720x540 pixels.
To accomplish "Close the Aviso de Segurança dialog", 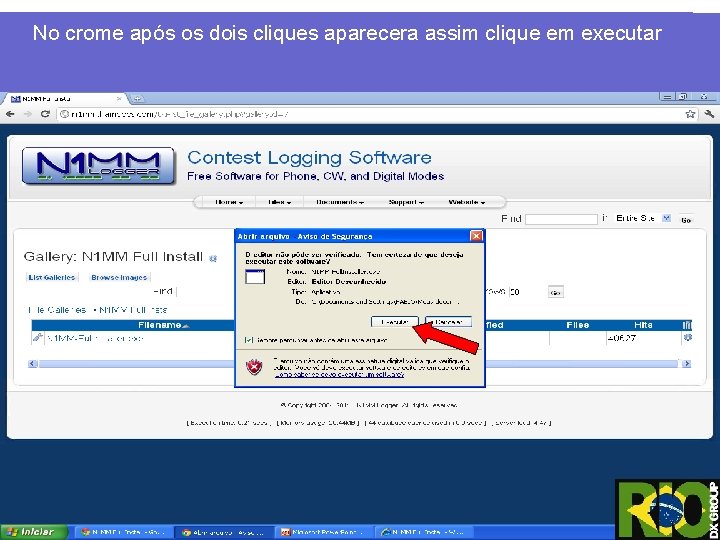I will coord(476,236).
